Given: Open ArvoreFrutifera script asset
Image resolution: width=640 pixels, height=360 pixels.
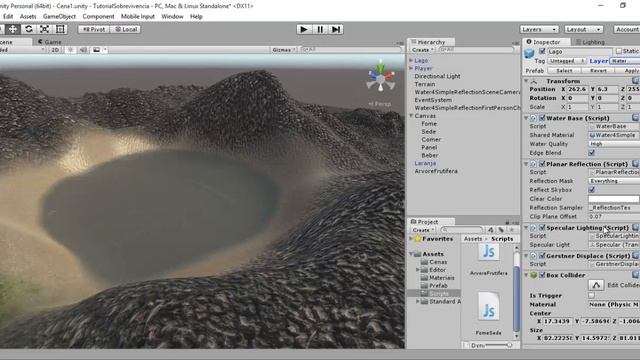Looking at the screenshot, I should (489, 260).
